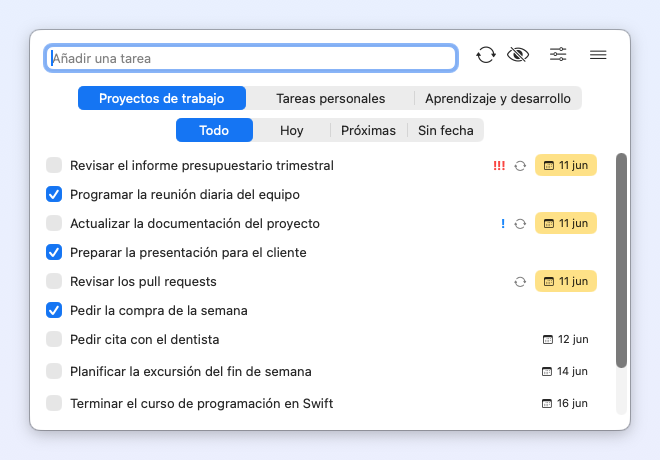Open '11 jun' date badge for 'Revisar los pull requests'
The width and height of the screenshot is (660, 460).
[566, 281]
